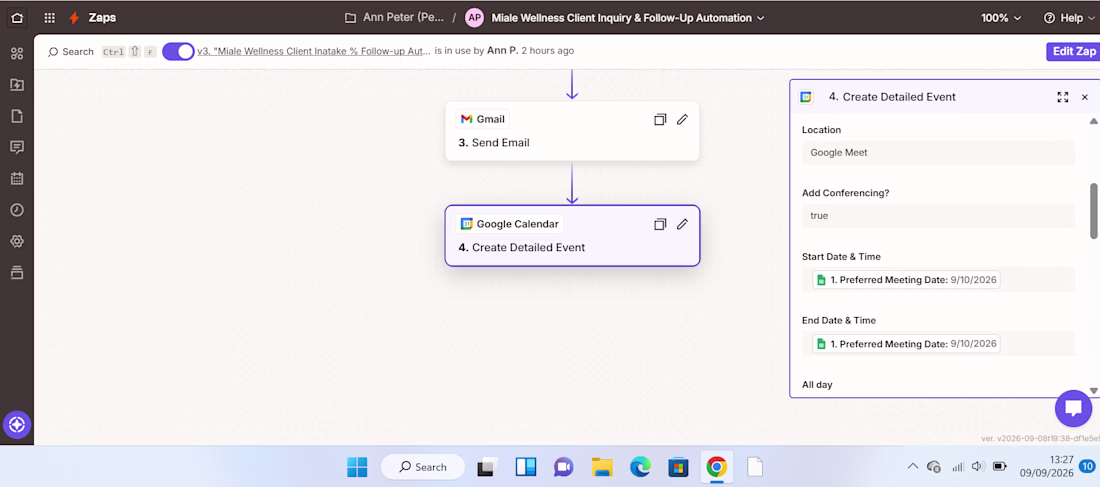Duplicate the Google Calendar step
1100x487 pixels.
pyautogui.click(x=659, y=224)
